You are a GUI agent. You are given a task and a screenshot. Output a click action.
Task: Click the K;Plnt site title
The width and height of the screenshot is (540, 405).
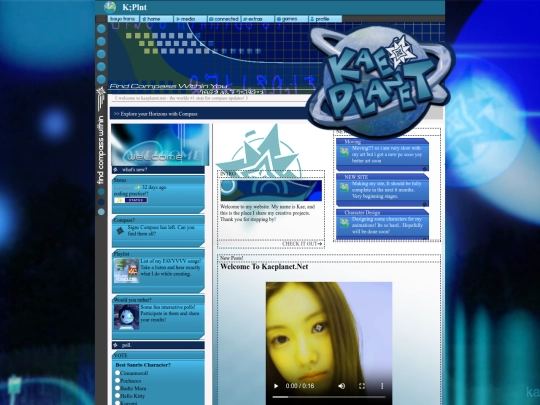[x=134, y=7]
